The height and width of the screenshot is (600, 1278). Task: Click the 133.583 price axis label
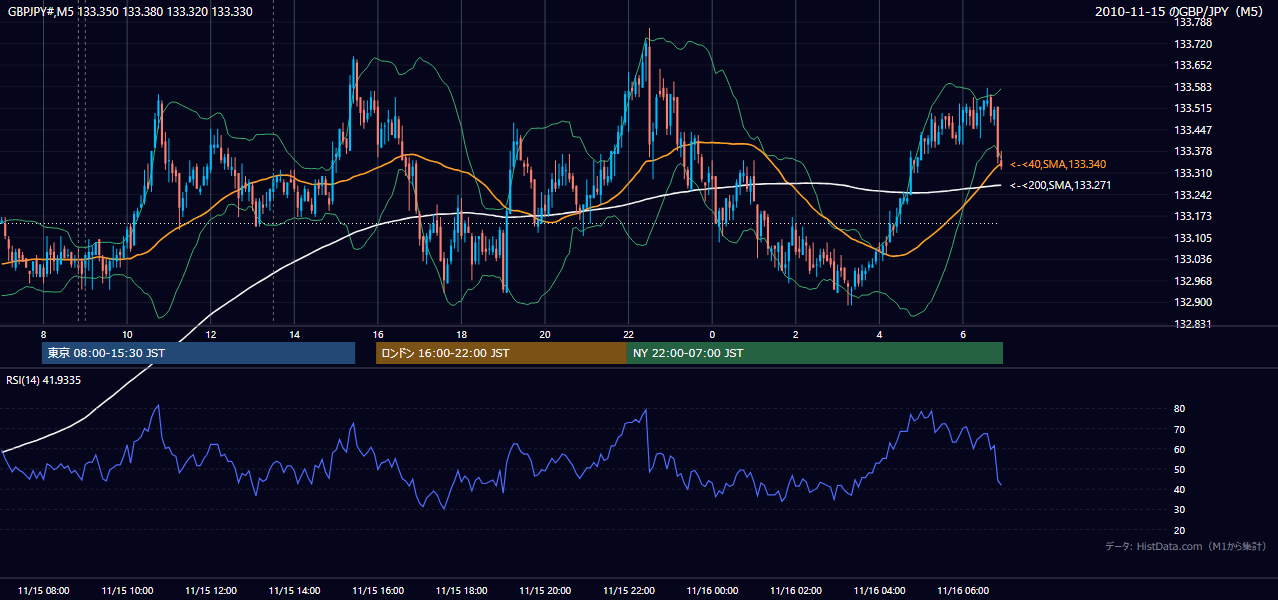[x=1193, y=87]
